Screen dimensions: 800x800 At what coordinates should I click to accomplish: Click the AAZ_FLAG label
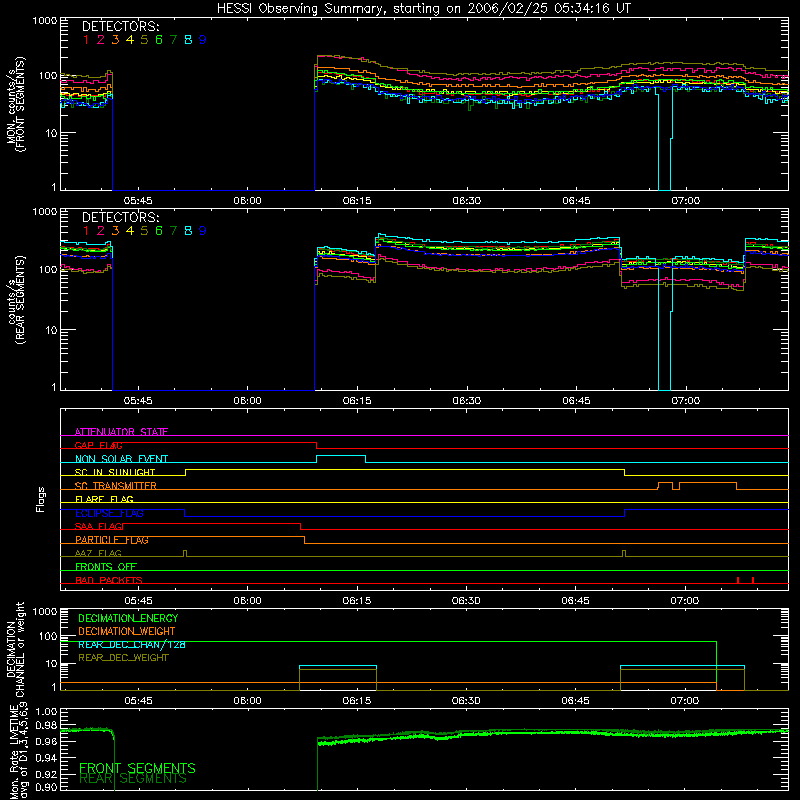[x=98, y=554]
